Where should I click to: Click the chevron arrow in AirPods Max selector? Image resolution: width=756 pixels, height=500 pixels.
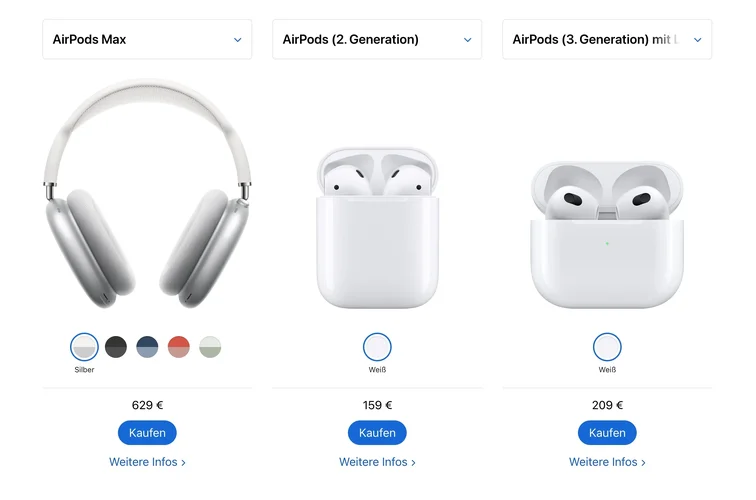(237, 40)
